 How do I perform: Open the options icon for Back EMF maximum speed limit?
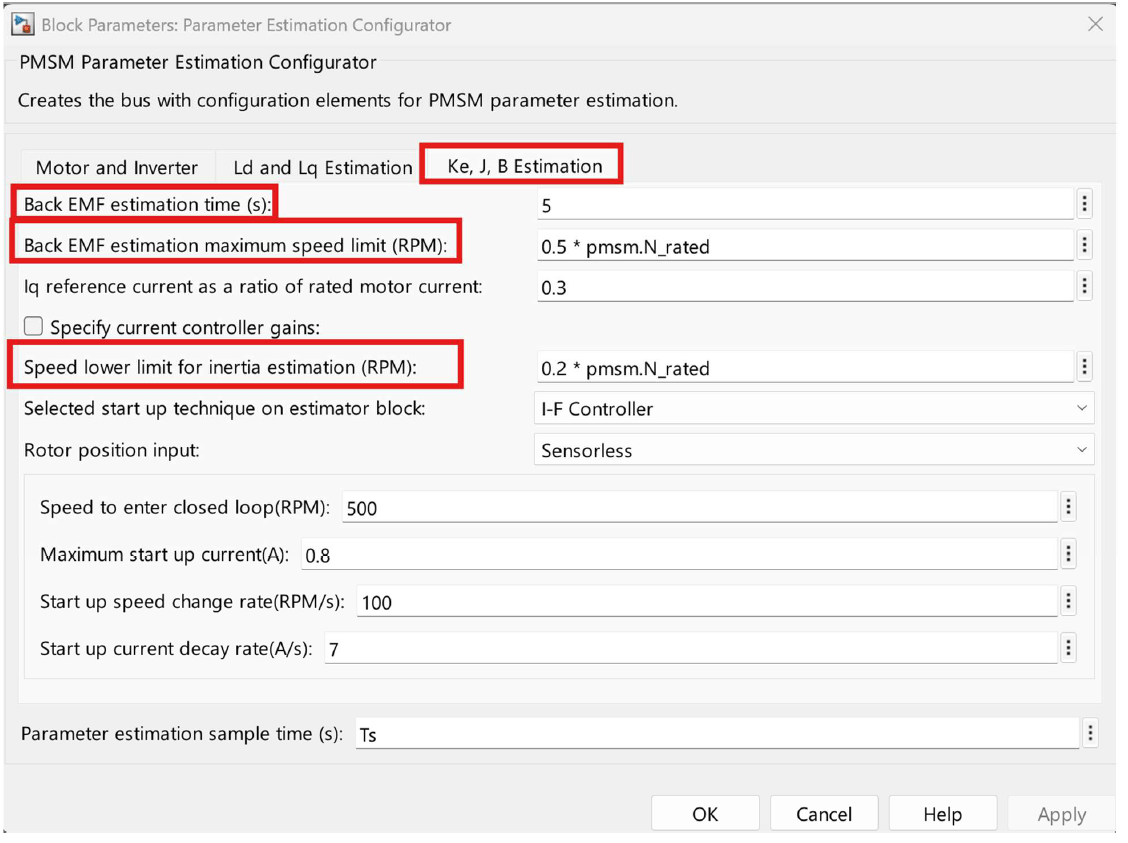(1084, 246)
